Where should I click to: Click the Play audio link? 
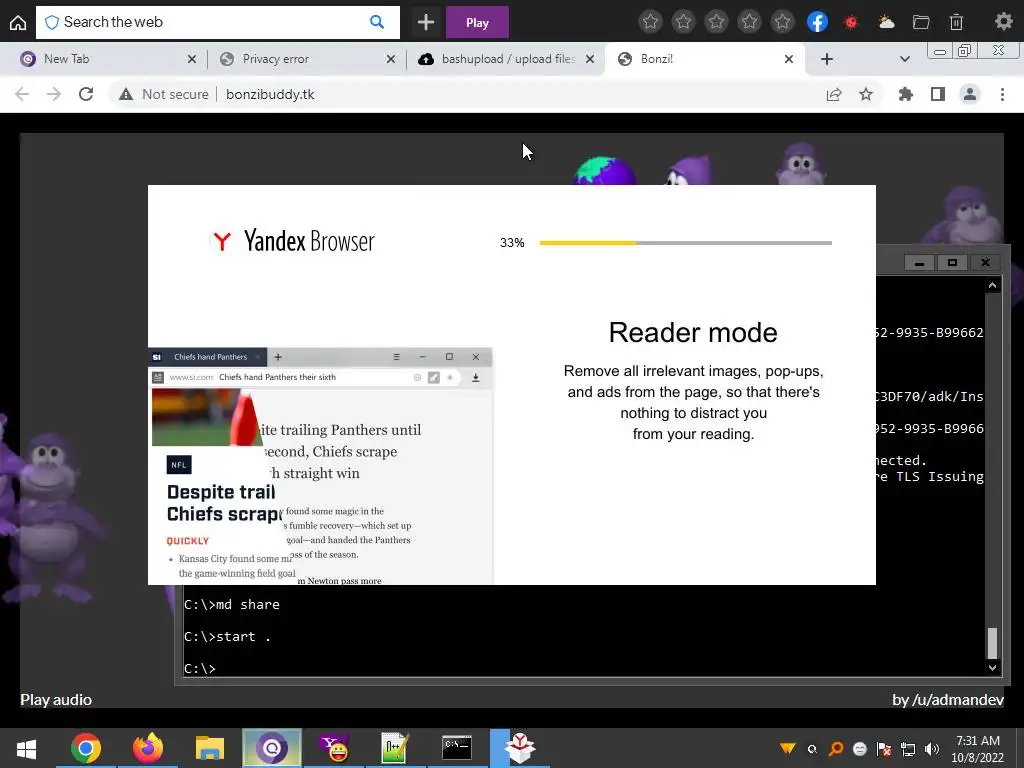(56, 699)
